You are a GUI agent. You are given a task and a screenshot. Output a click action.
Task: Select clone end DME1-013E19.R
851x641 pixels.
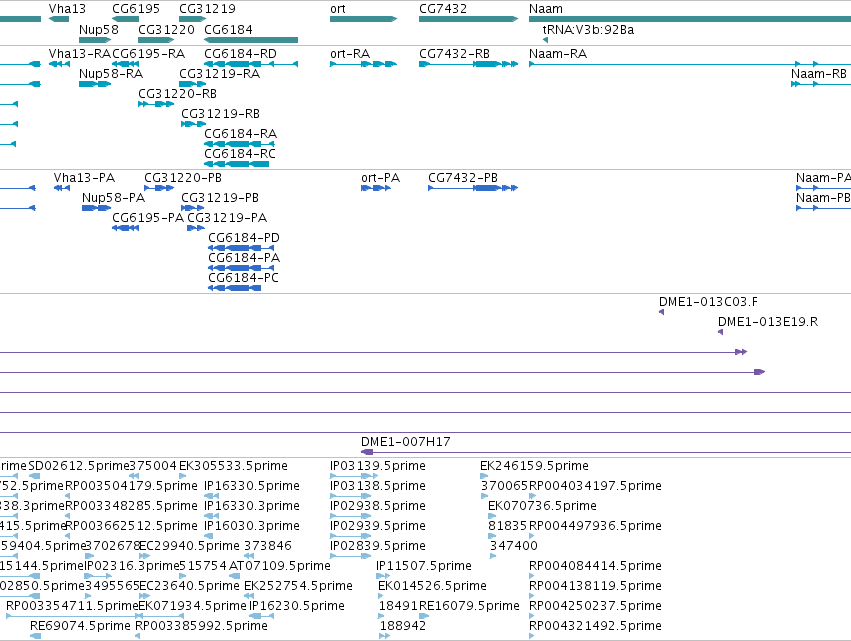click(721, 332)
